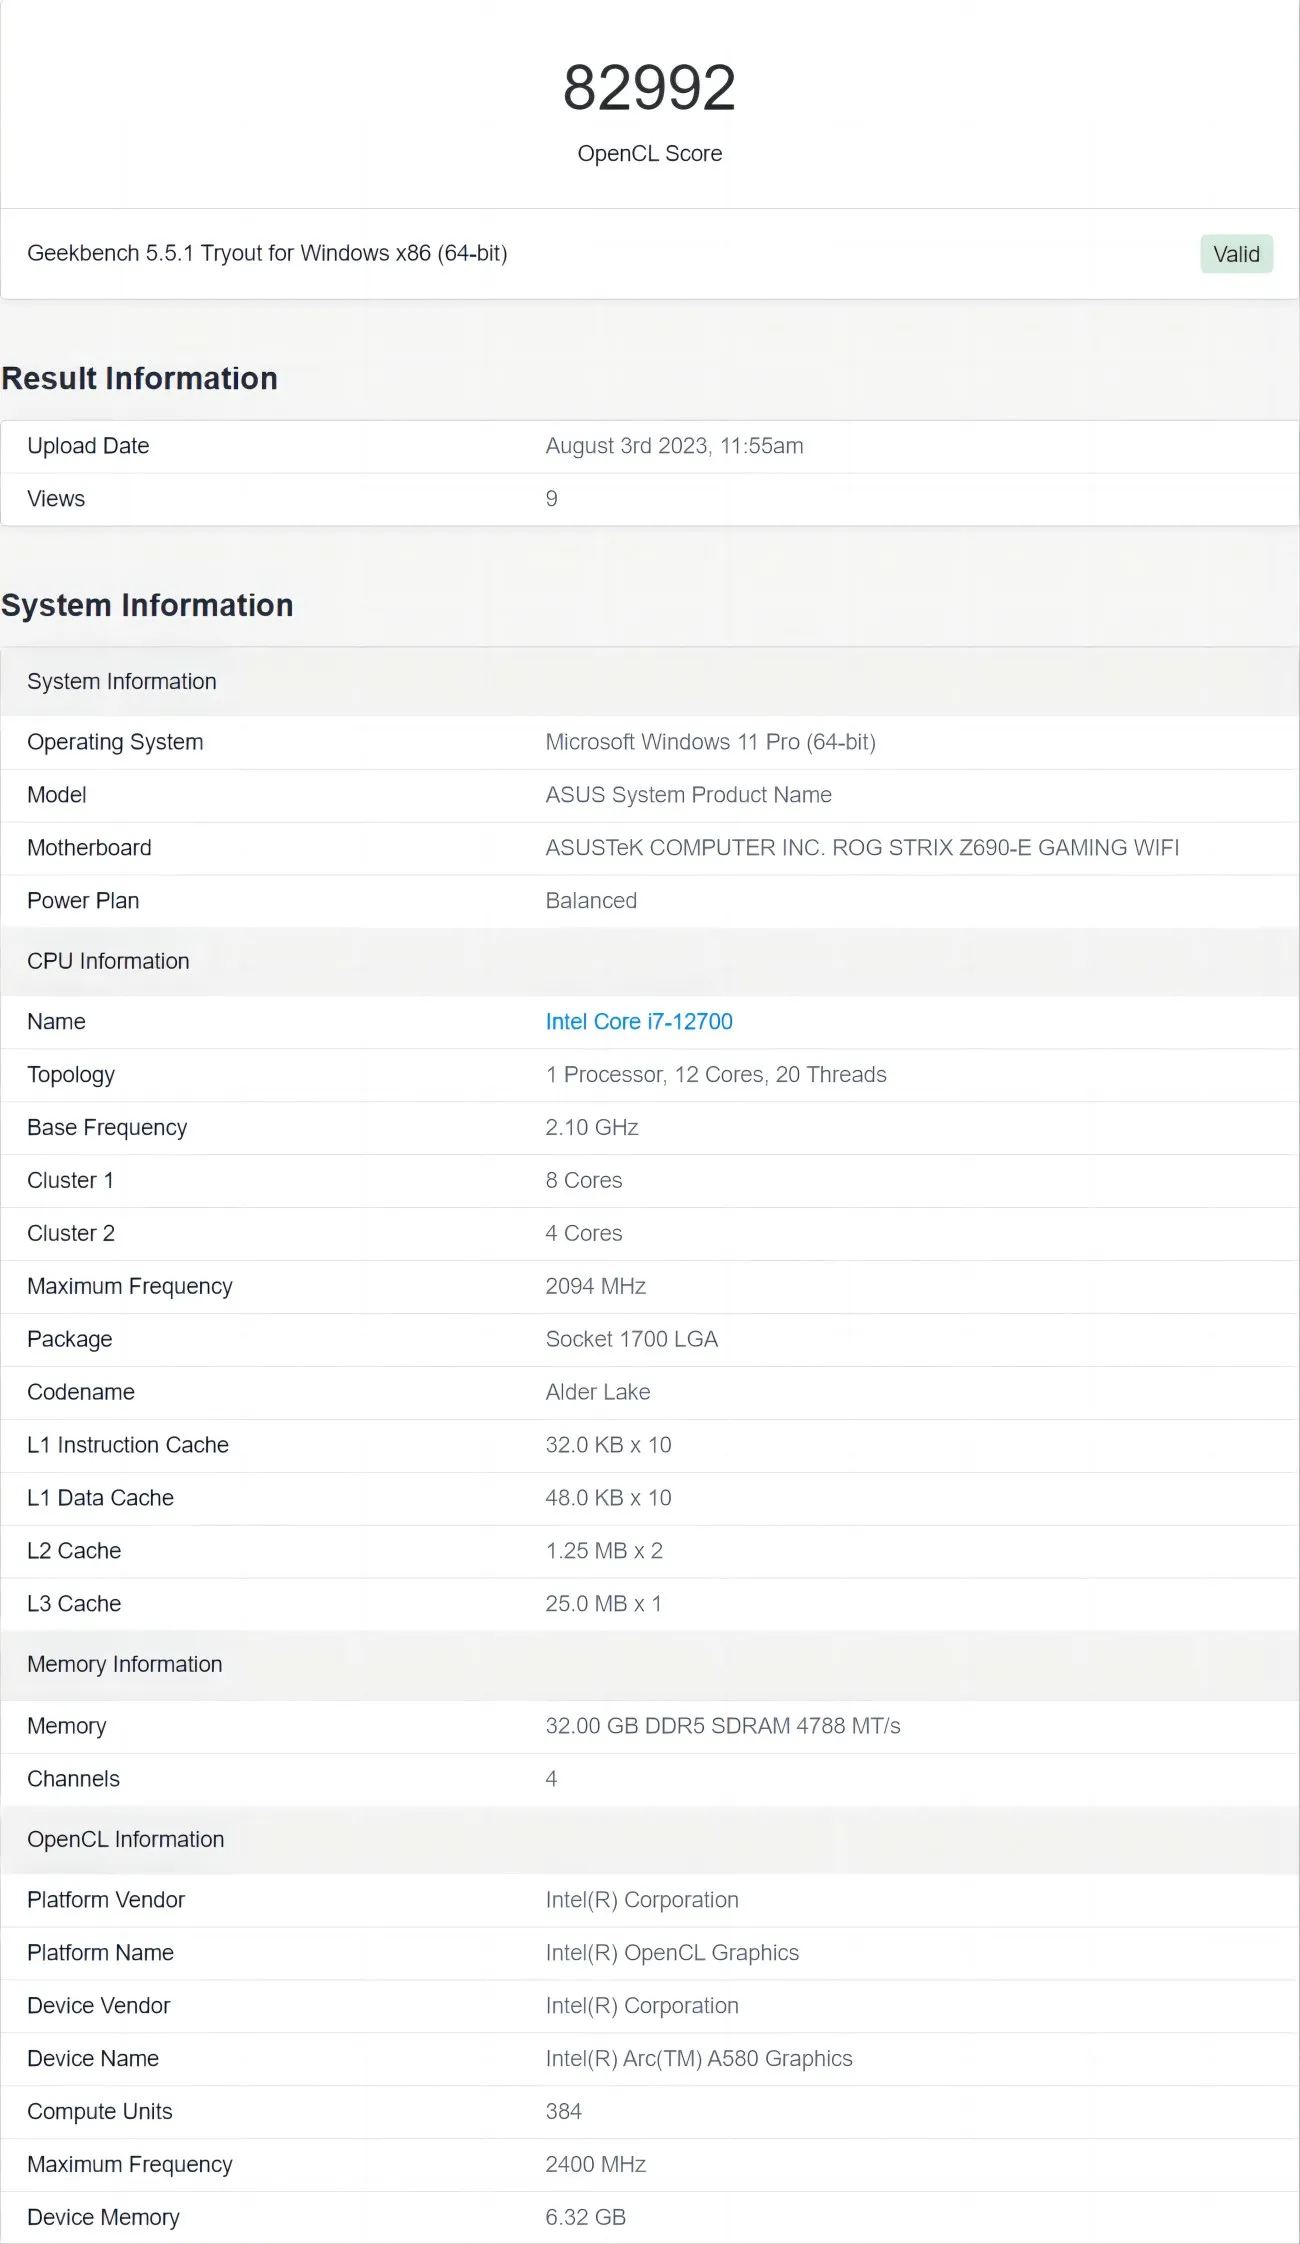Viewport: 1300px width, 2244px height.
Task: Select the Alder Lake codename value
Action: click(598, 1392)
